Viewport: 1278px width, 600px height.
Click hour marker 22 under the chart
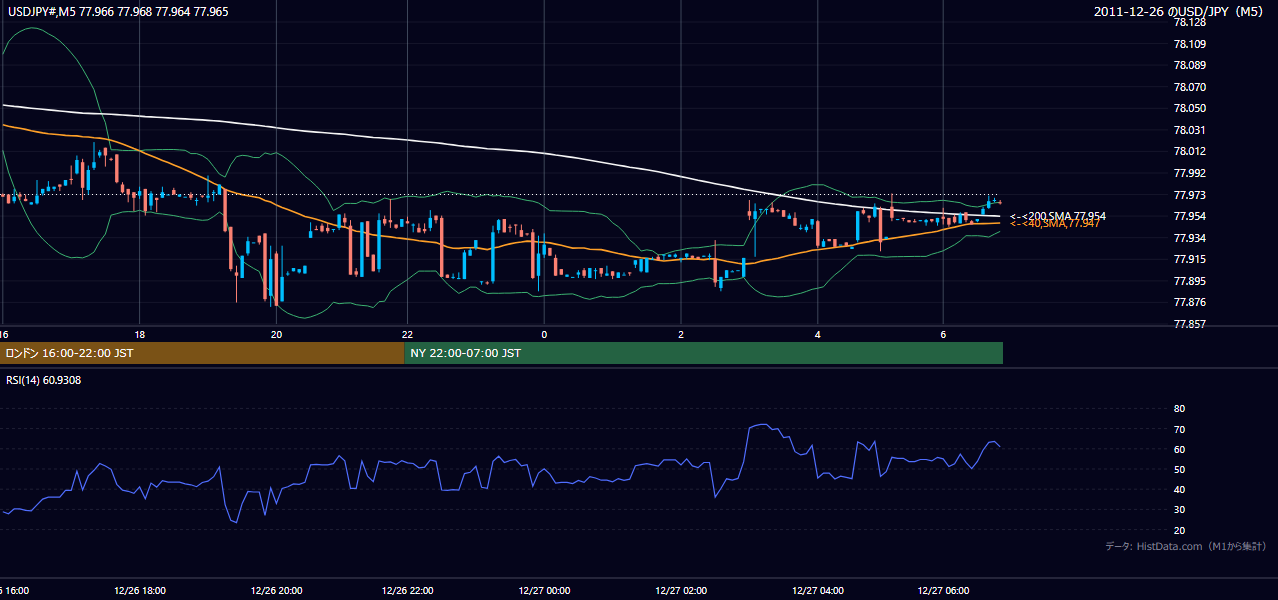coord(407,334)
